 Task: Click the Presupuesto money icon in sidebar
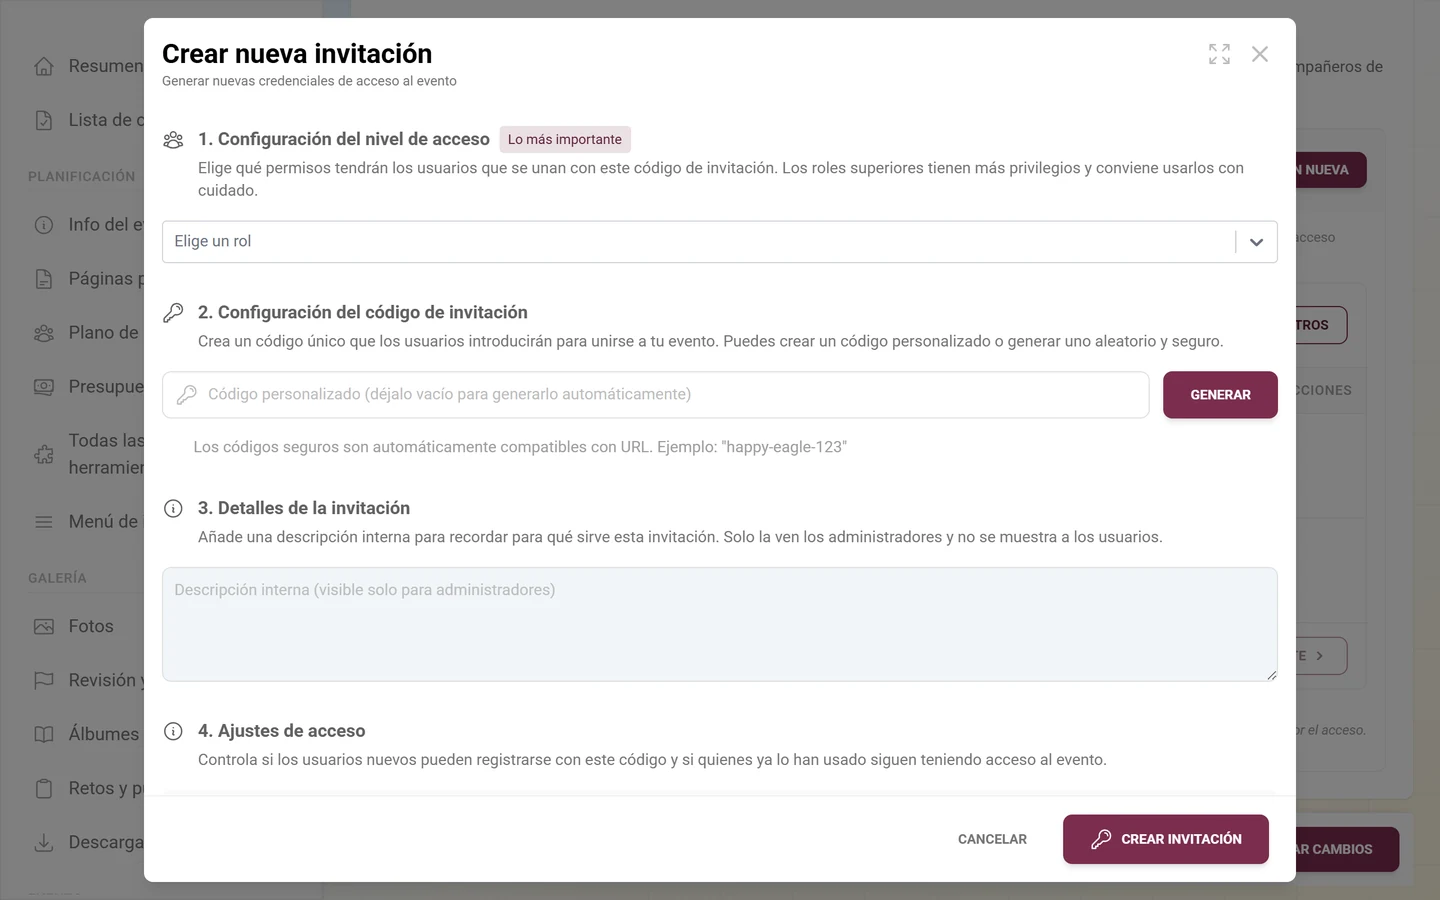coord(44,387)
